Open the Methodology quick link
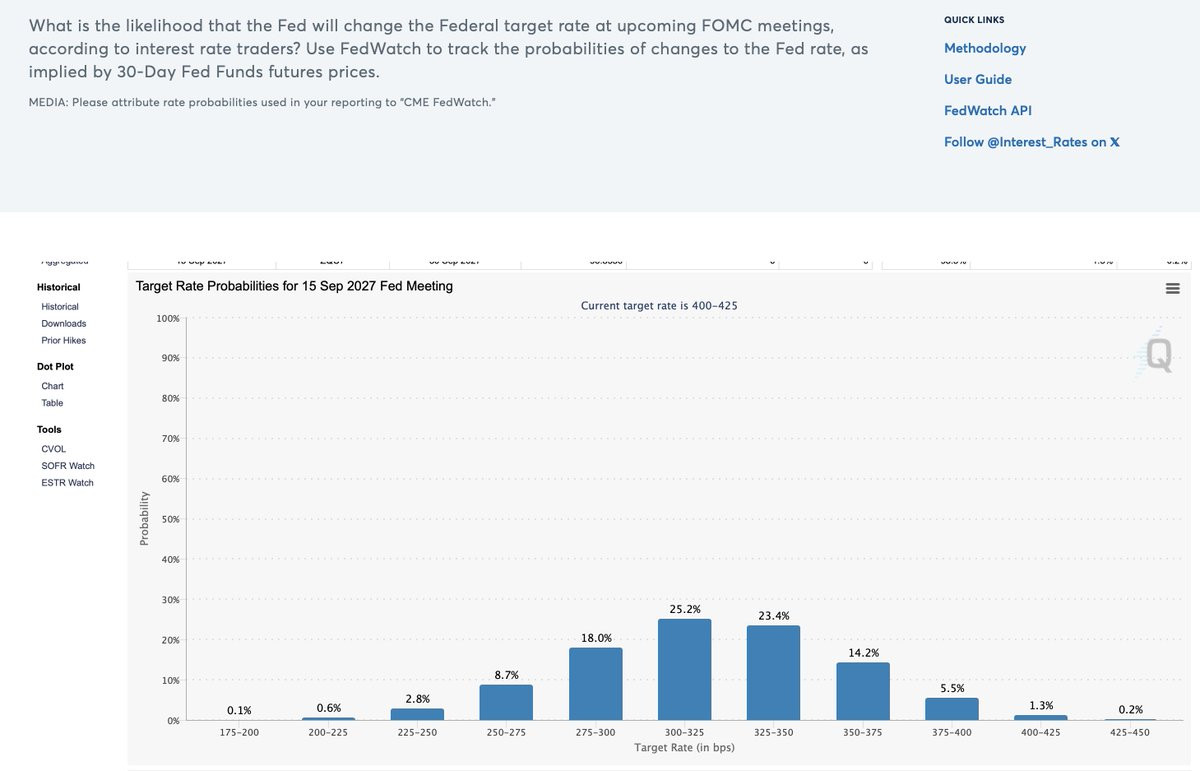 985,48
